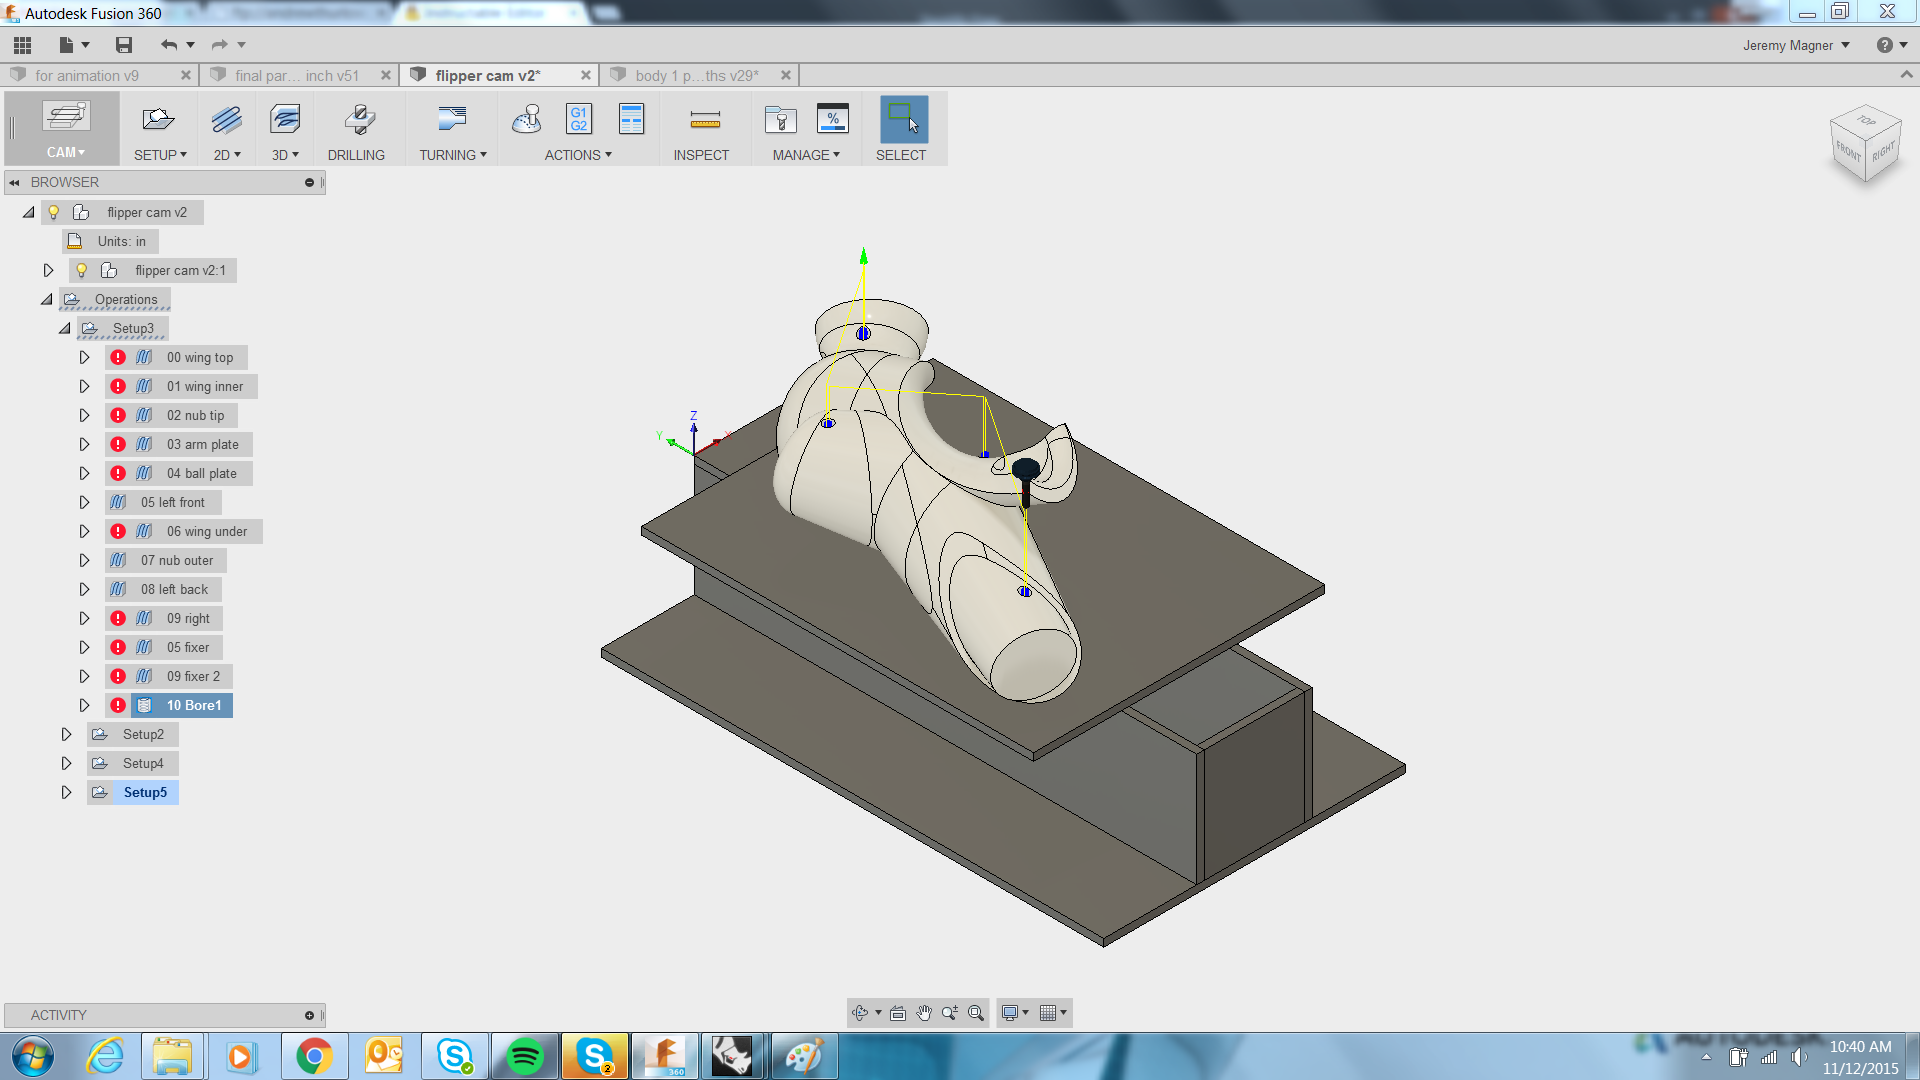
Task: Open the INSPECT tool
Action: point(703,130)
